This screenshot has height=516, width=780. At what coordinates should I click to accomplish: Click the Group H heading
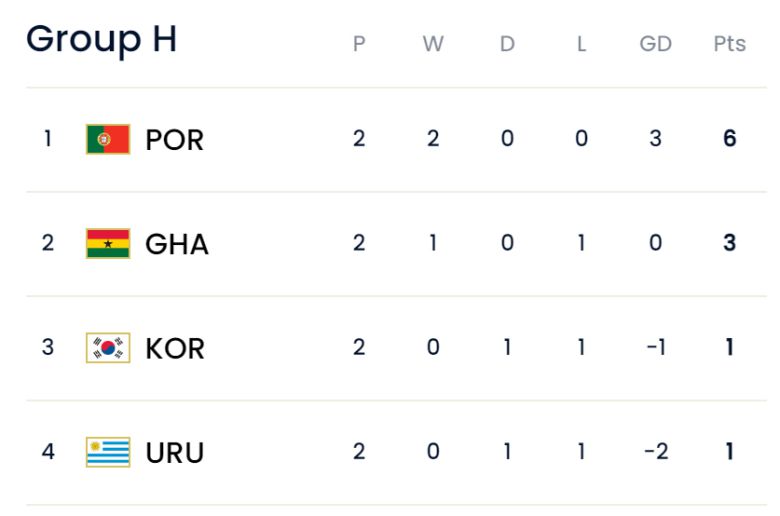coord(101,40)
